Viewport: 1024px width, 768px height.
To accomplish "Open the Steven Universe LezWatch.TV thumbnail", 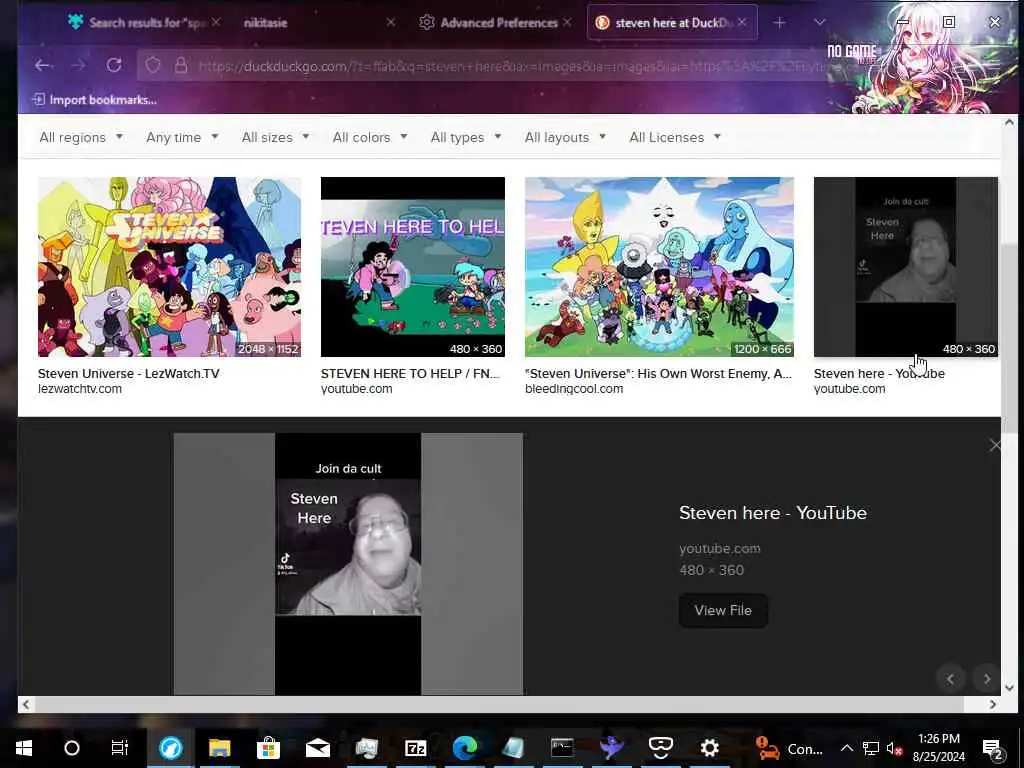I will pos(170,266).
